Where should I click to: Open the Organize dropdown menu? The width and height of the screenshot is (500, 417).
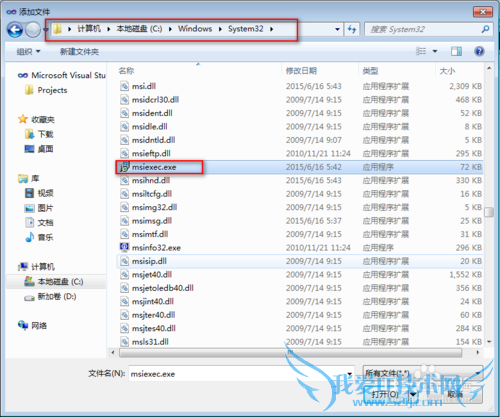[28, 51]
